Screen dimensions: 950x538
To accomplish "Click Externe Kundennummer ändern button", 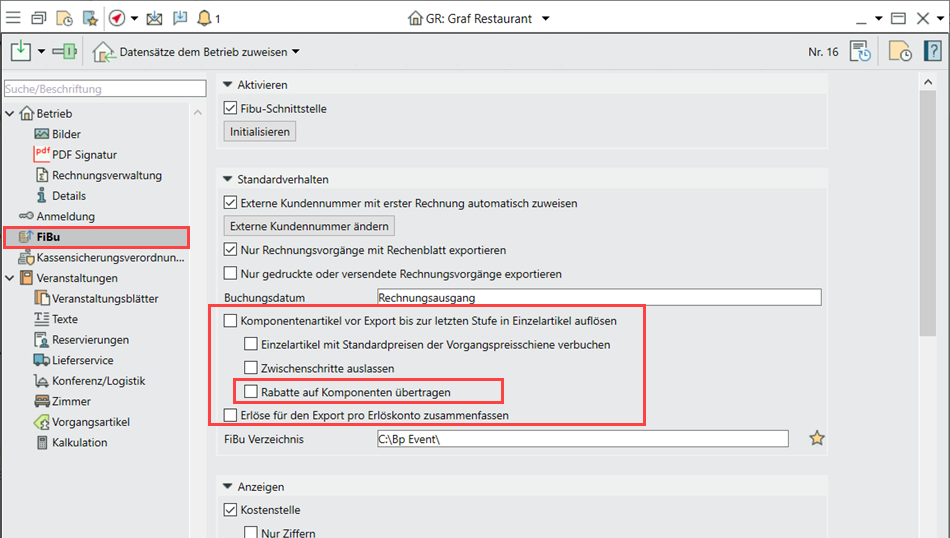I will click(308, 226).
